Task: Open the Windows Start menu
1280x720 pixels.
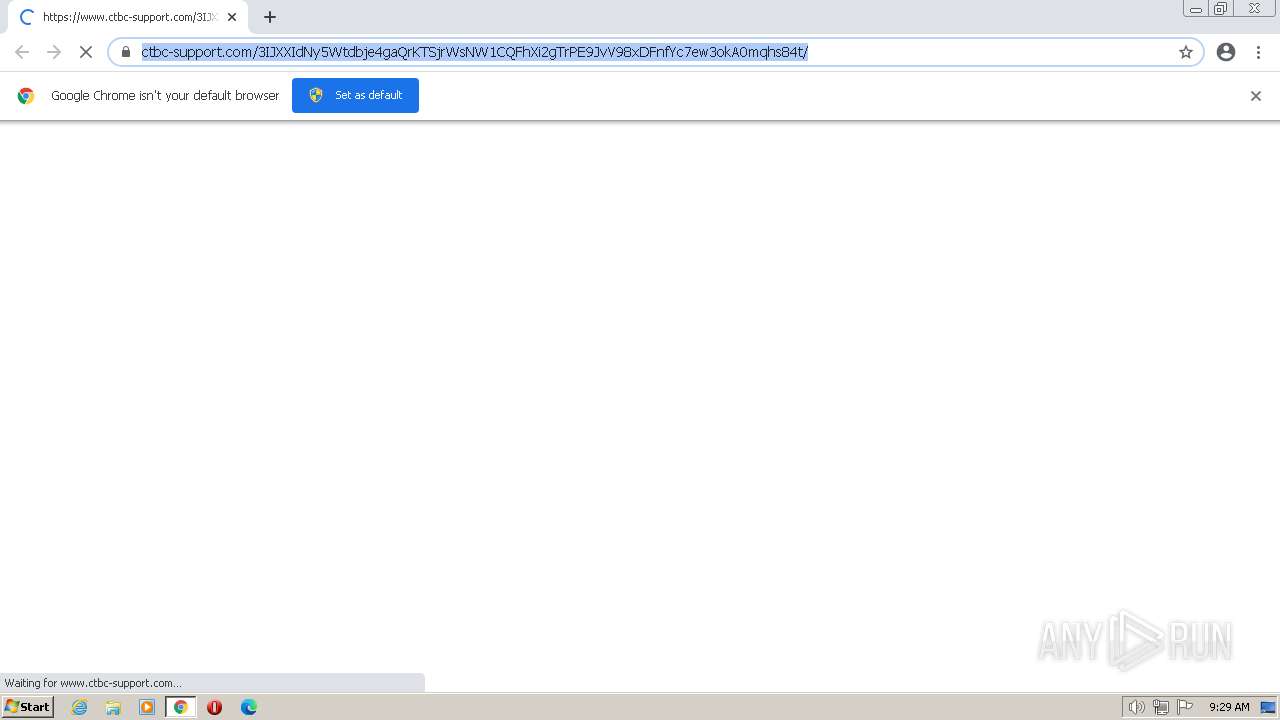Action: pyautogui.click(x=27, y=707)
